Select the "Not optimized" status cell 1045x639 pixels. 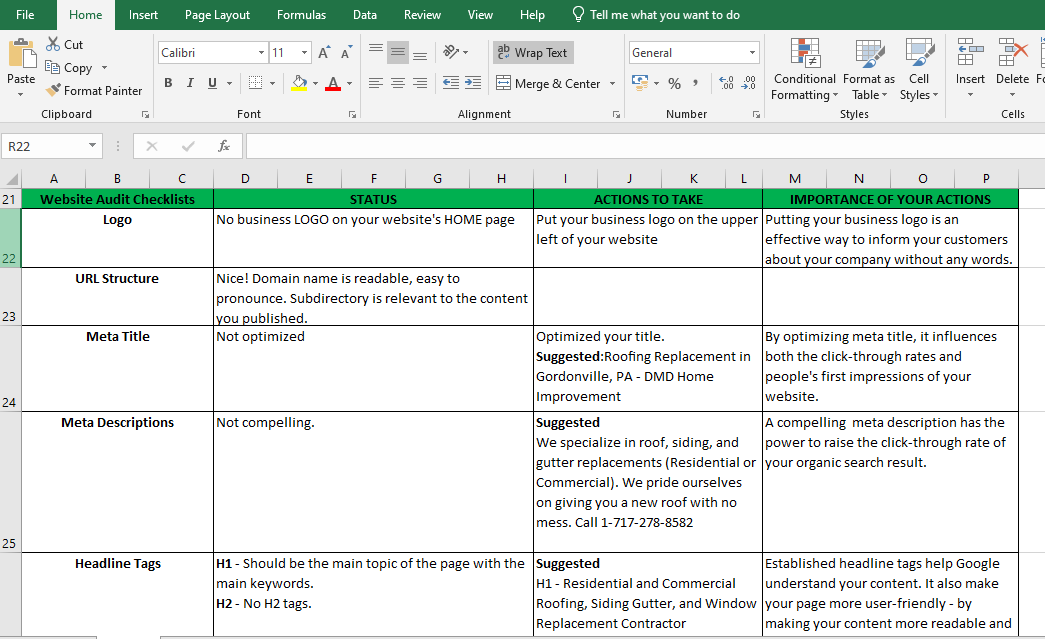(x=373, y=368)
